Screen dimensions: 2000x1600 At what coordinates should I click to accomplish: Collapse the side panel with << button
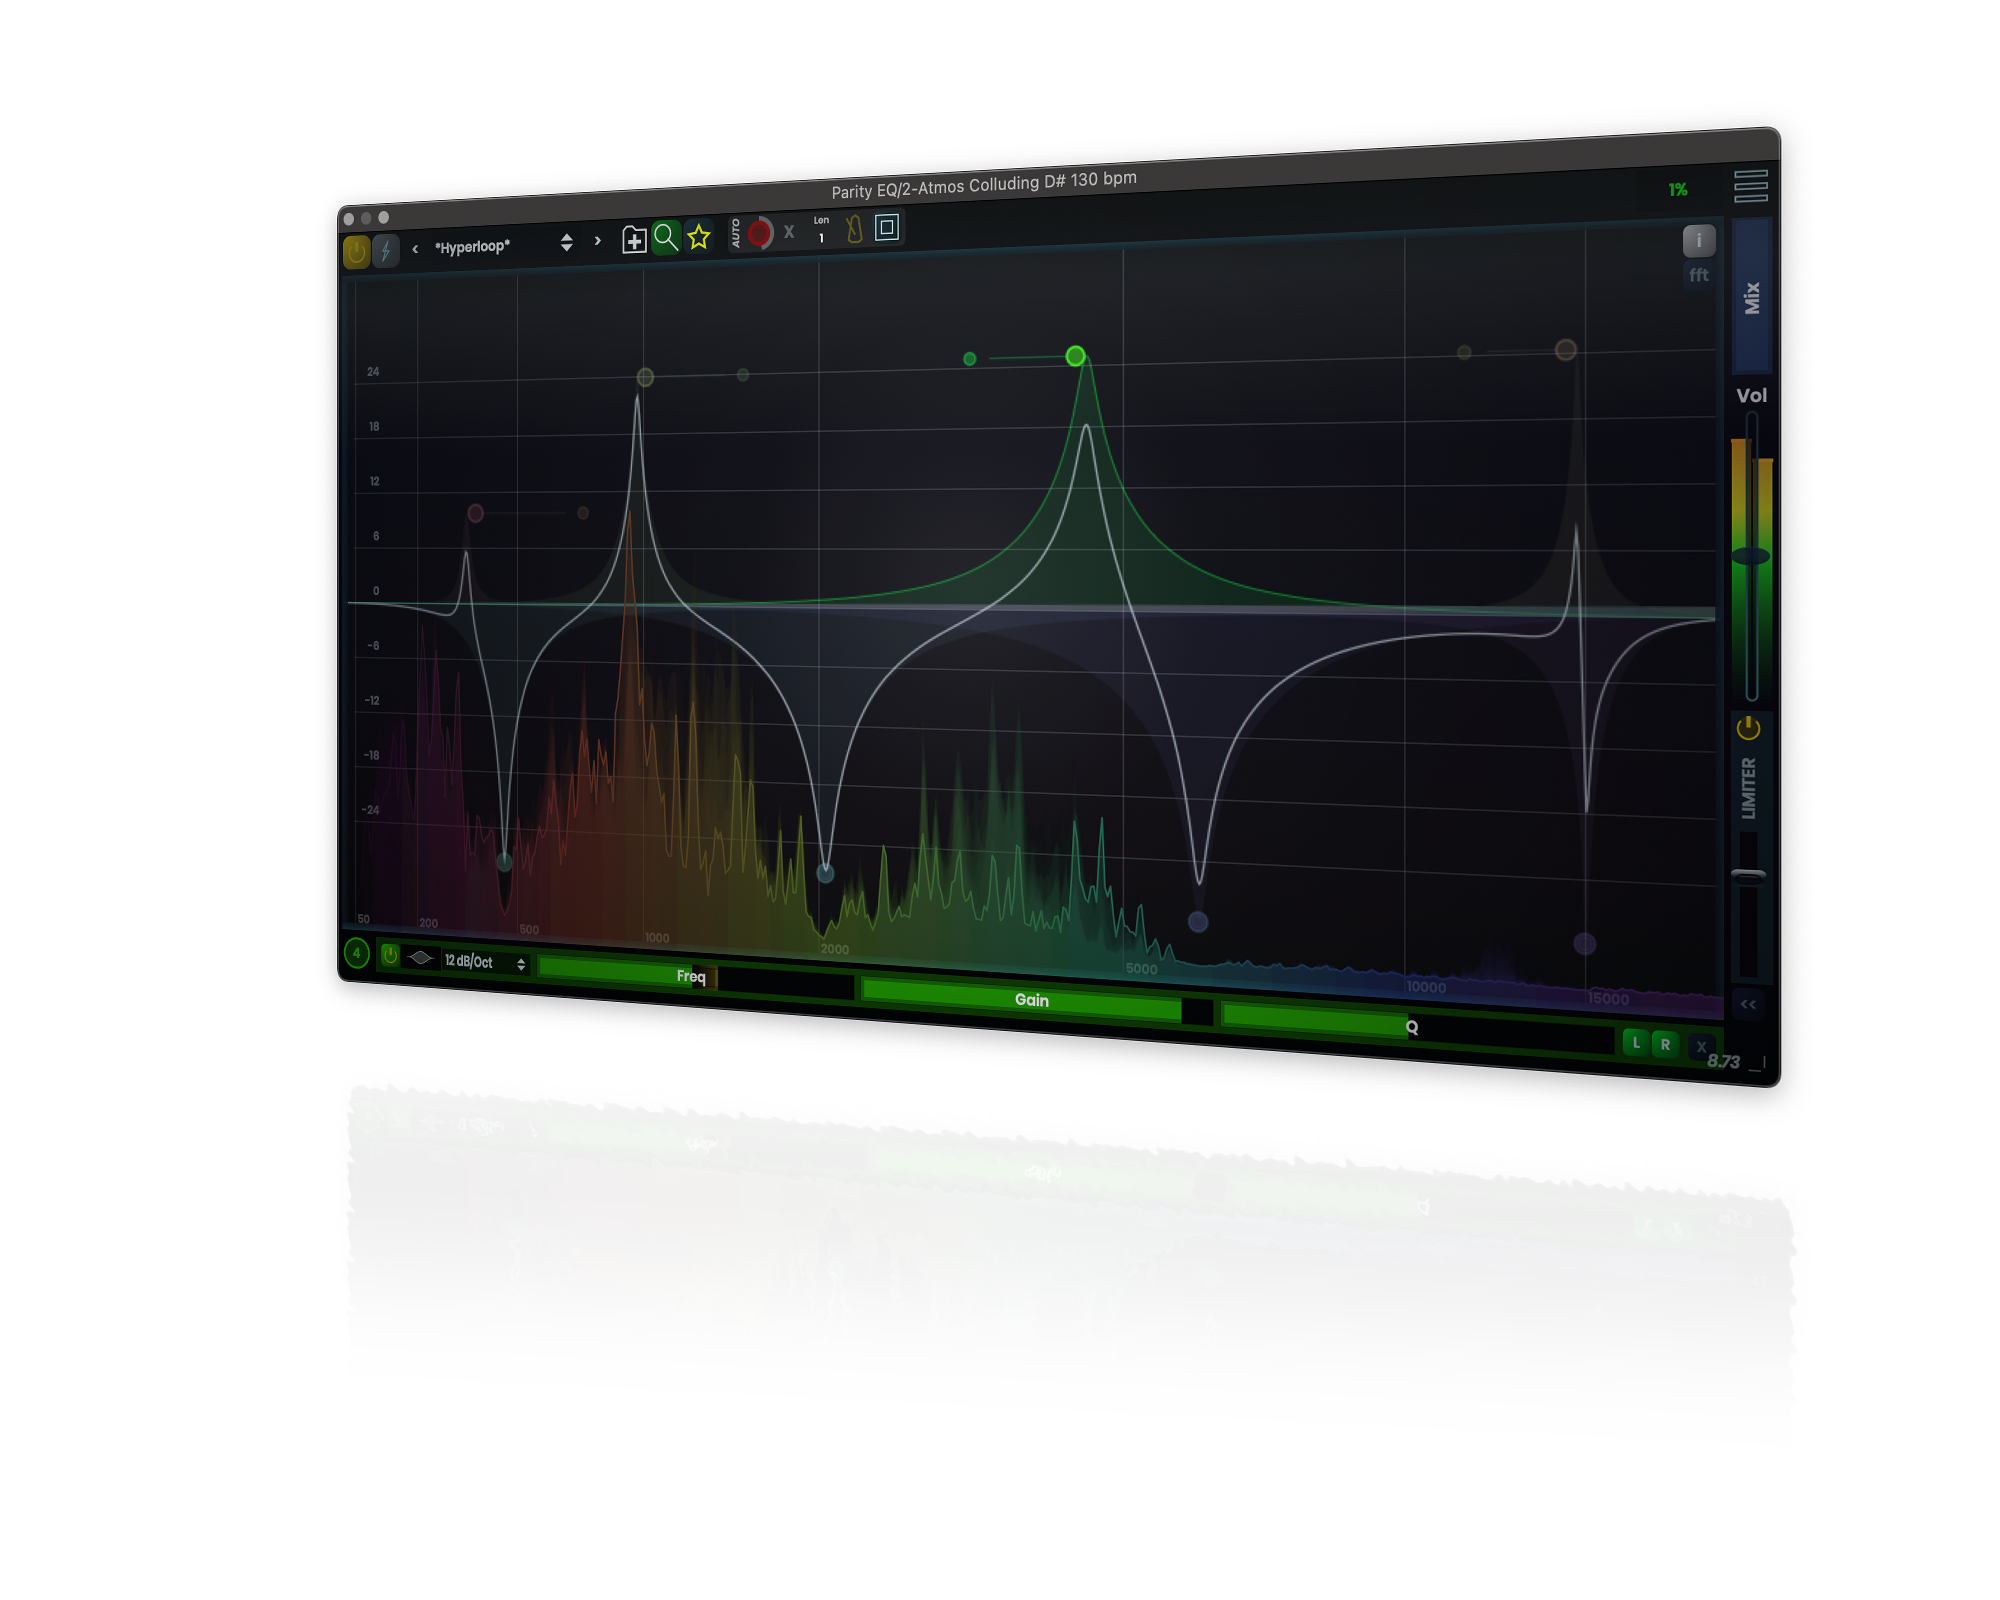click(1748, 1004)
